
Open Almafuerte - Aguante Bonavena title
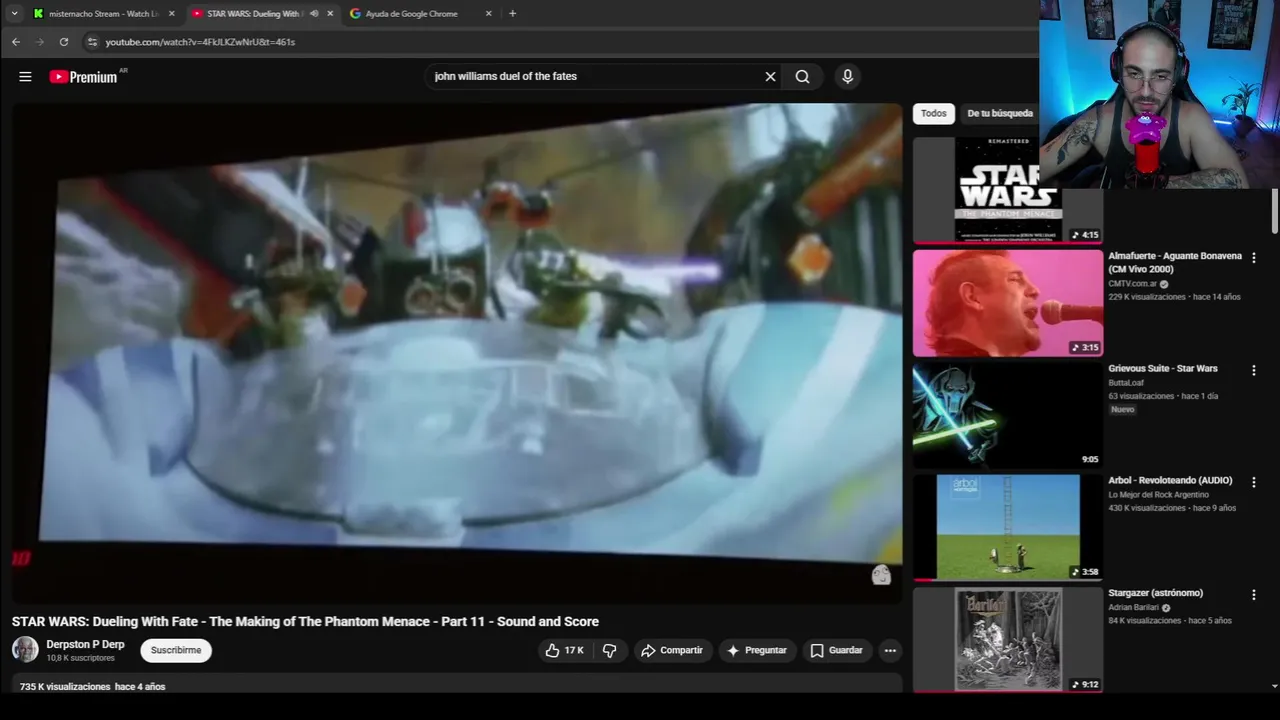pos(1175,262)
